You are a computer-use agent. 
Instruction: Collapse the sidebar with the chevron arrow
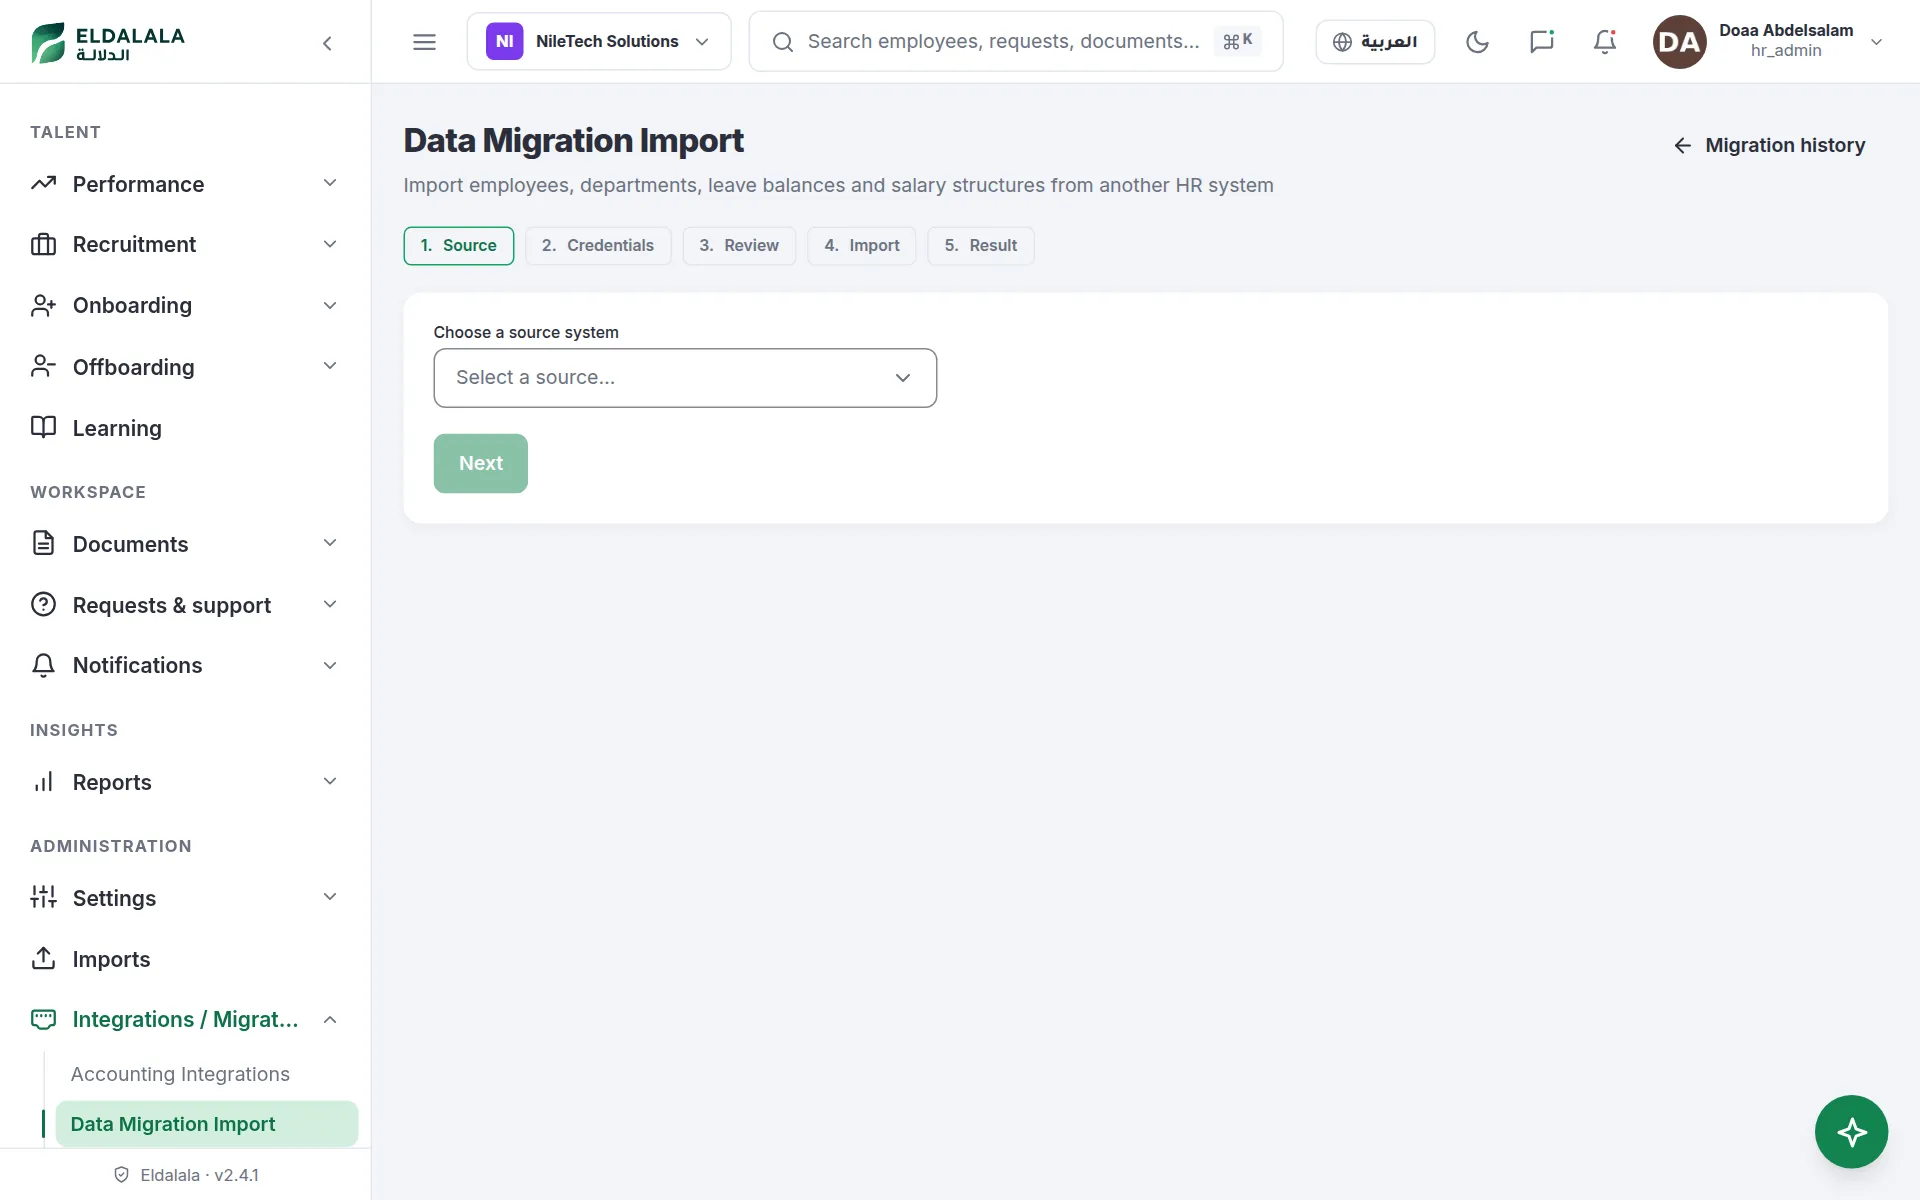pyautogui.click(x=327, y=42)
